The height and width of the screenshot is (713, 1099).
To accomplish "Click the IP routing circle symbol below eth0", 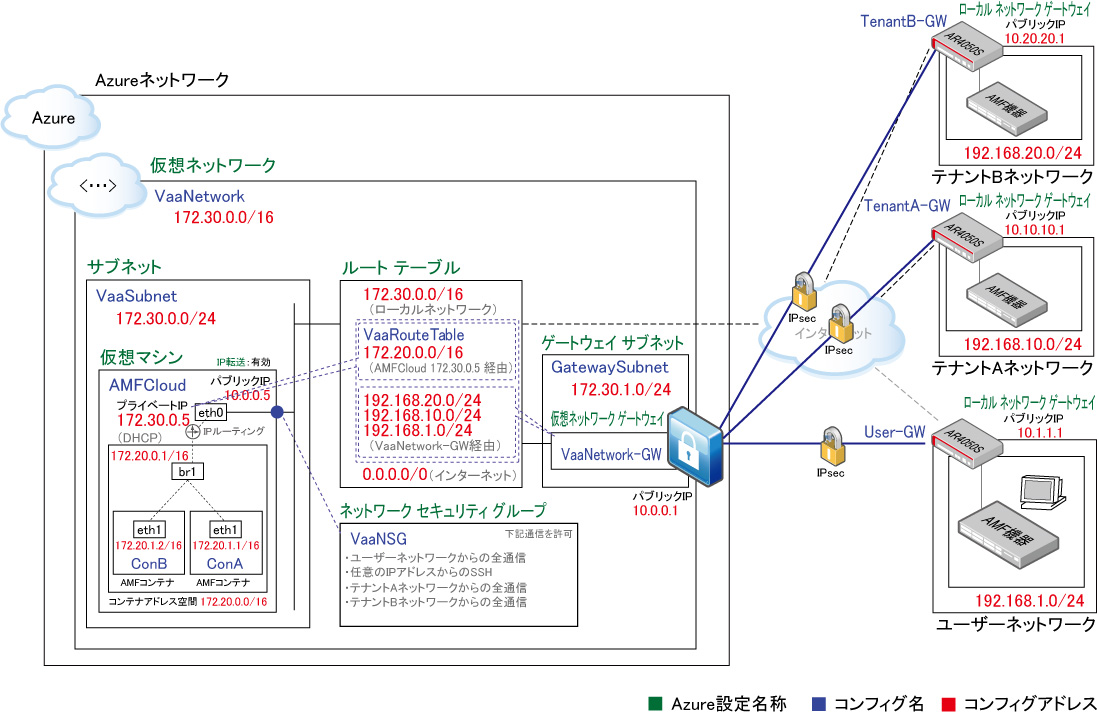I will pos(194,431).
